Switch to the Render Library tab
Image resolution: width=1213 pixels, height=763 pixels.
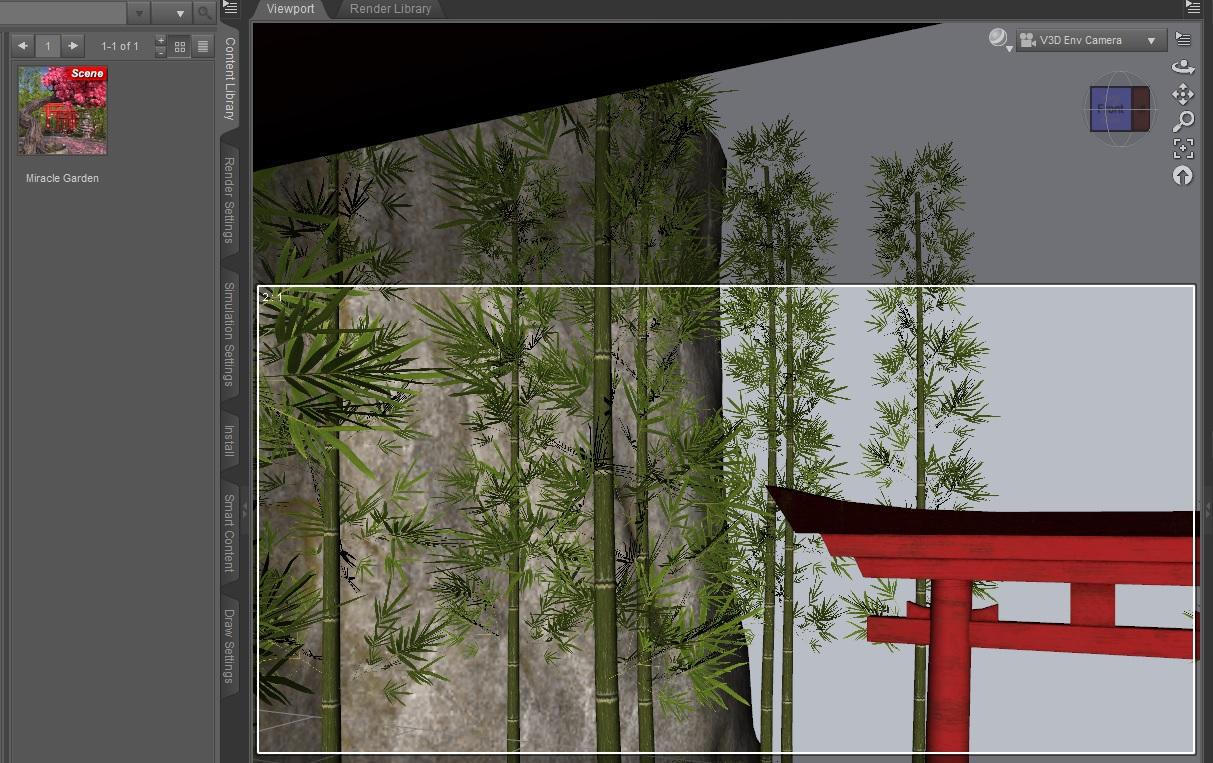[390, 9]
